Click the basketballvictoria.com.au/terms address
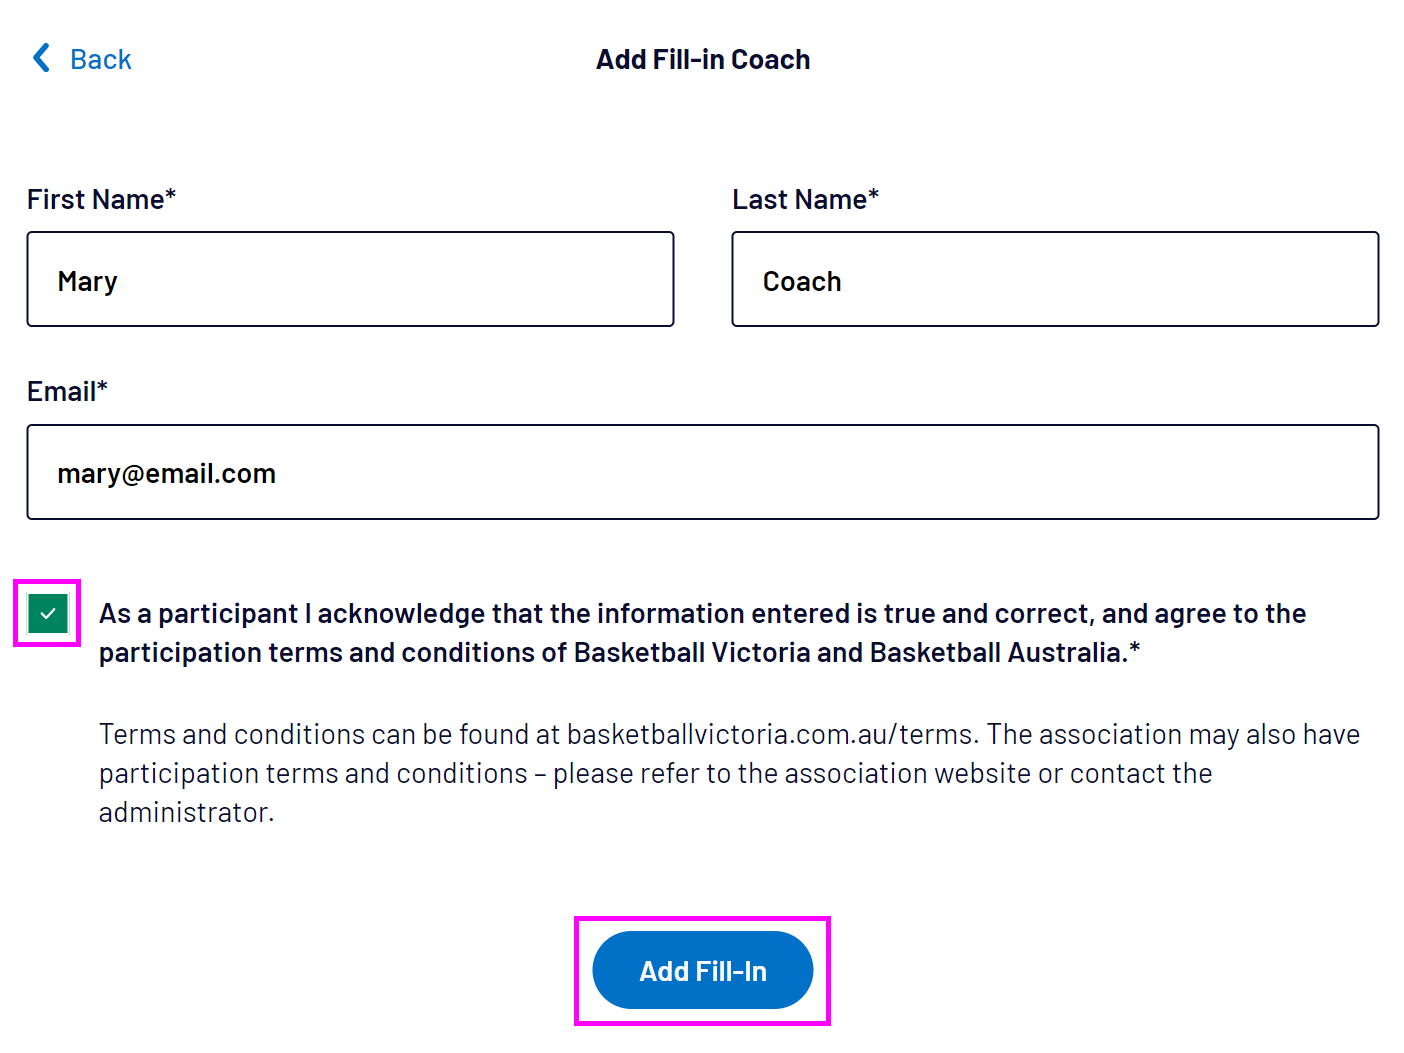This screenshot has height=1053, width=1404. tap(770, 735)
